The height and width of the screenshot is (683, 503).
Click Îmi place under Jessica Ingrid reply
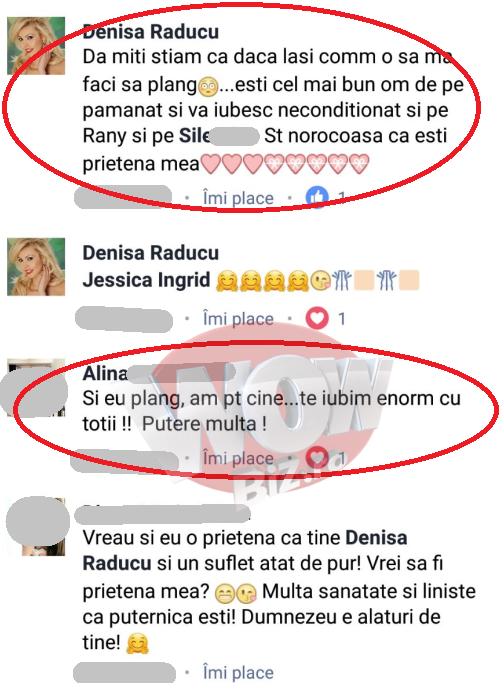click(238, 319)
